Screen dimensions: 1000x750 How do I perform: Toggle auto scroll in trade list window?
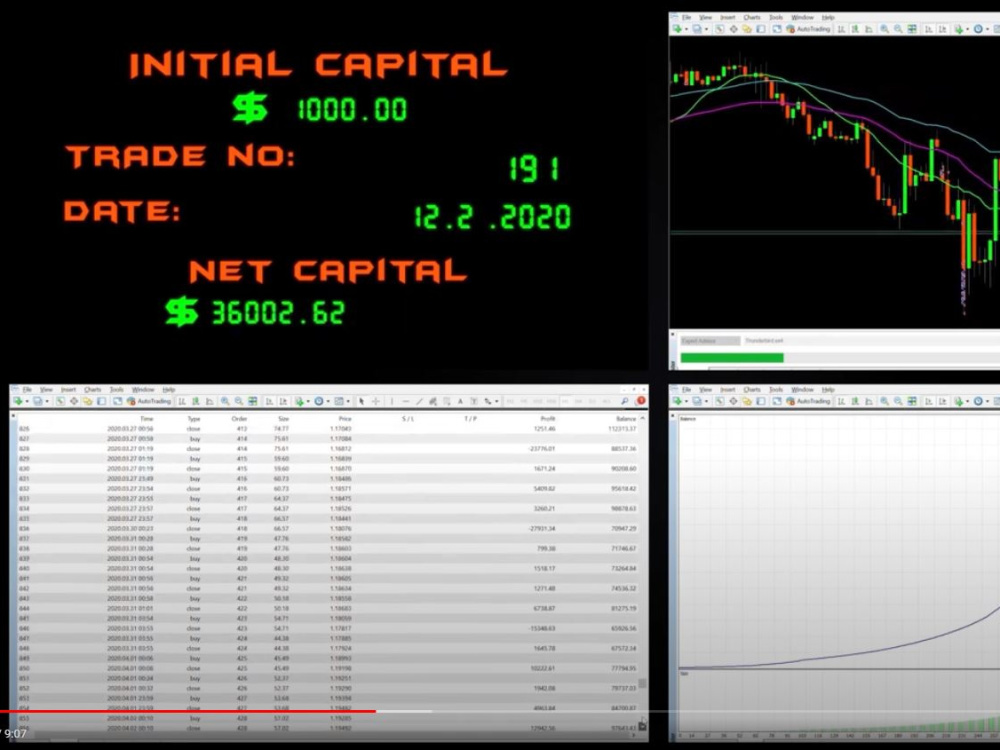click(x=270, y=401)
